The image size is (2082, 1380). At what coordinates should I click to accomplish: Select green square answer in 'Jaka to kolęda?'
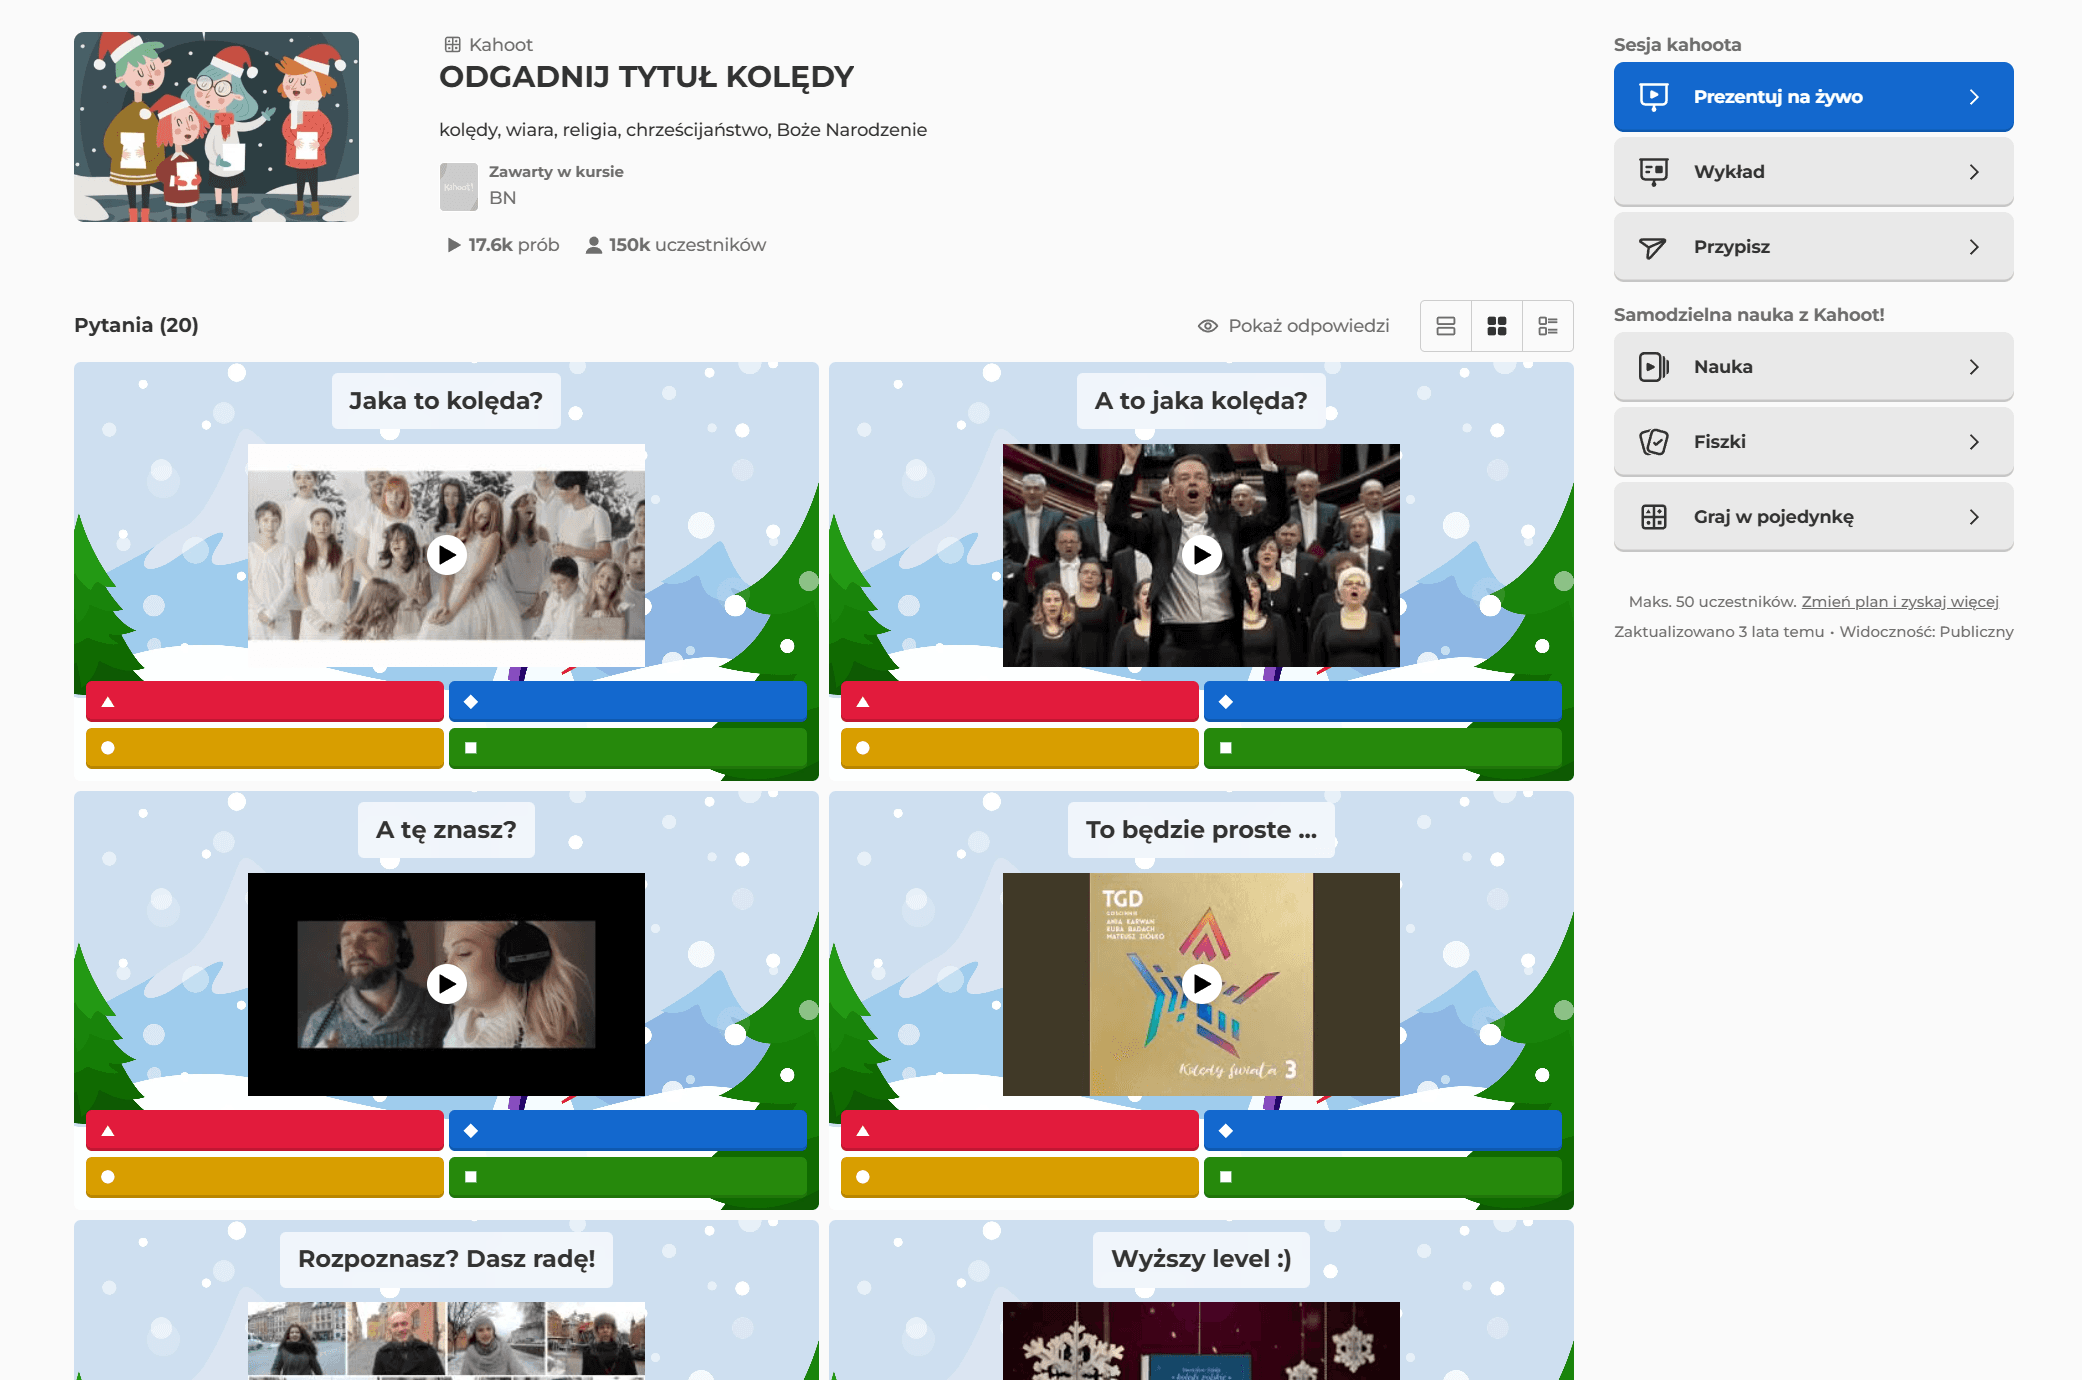(628, 748)
